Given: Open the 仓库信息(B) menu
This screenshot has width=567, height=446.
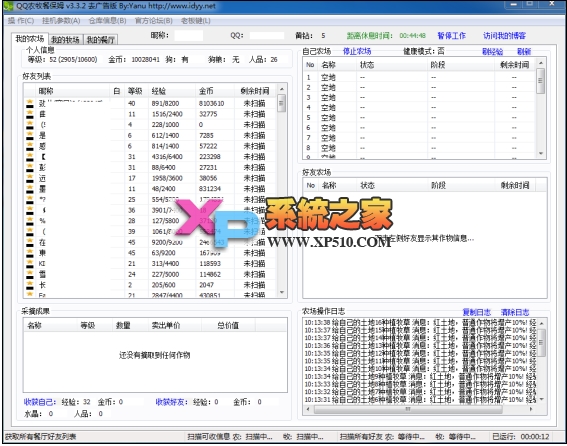Looking at the screenshot, I should point(107,21).
